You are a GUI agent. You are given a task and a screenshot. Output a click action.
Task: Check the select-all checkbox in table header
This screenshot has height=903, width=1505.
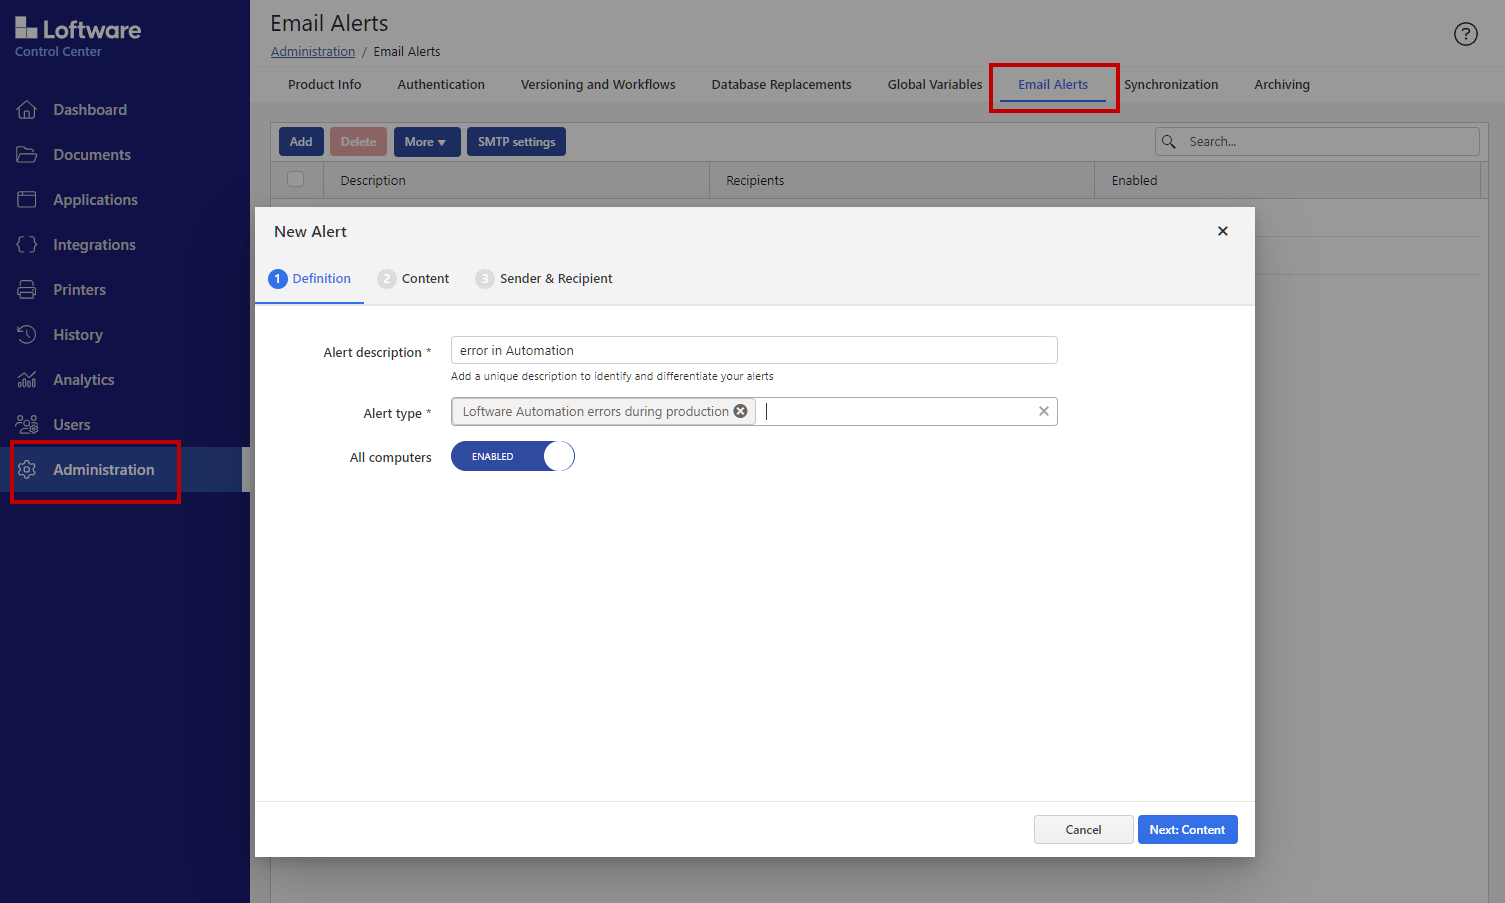(x=296, y=180)
